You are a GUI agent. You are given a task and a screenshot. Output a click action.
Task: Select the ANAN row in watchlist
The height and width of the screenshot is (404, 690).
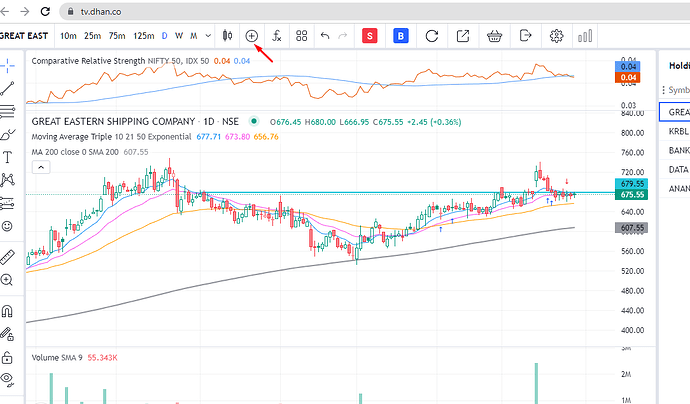[x=675, y=188]
